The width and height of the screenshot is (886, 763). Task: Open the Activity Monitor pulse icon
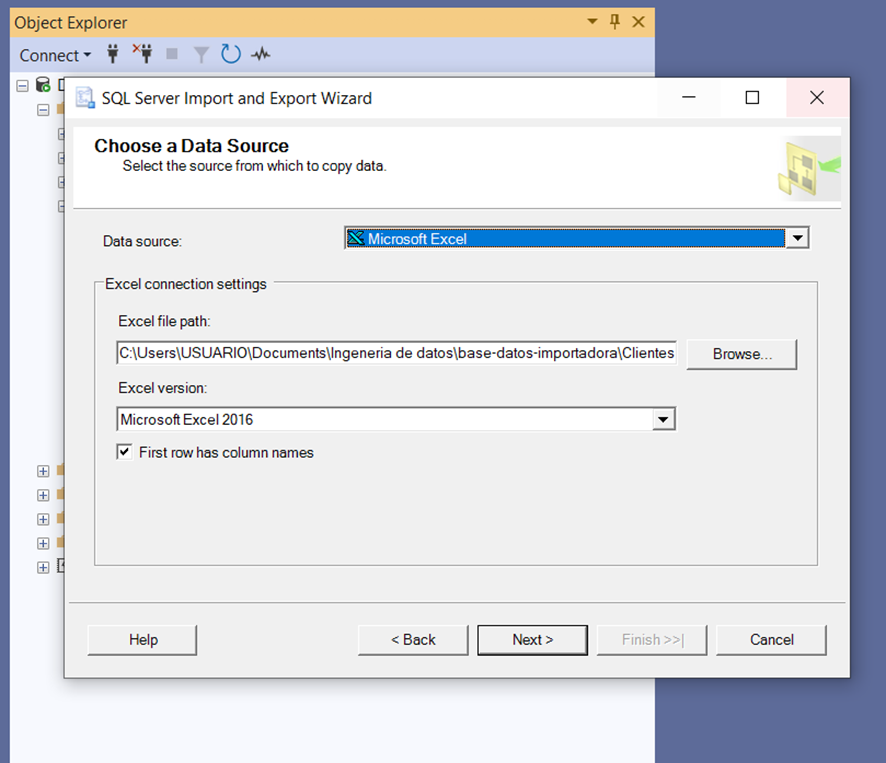tap(260, 54)
